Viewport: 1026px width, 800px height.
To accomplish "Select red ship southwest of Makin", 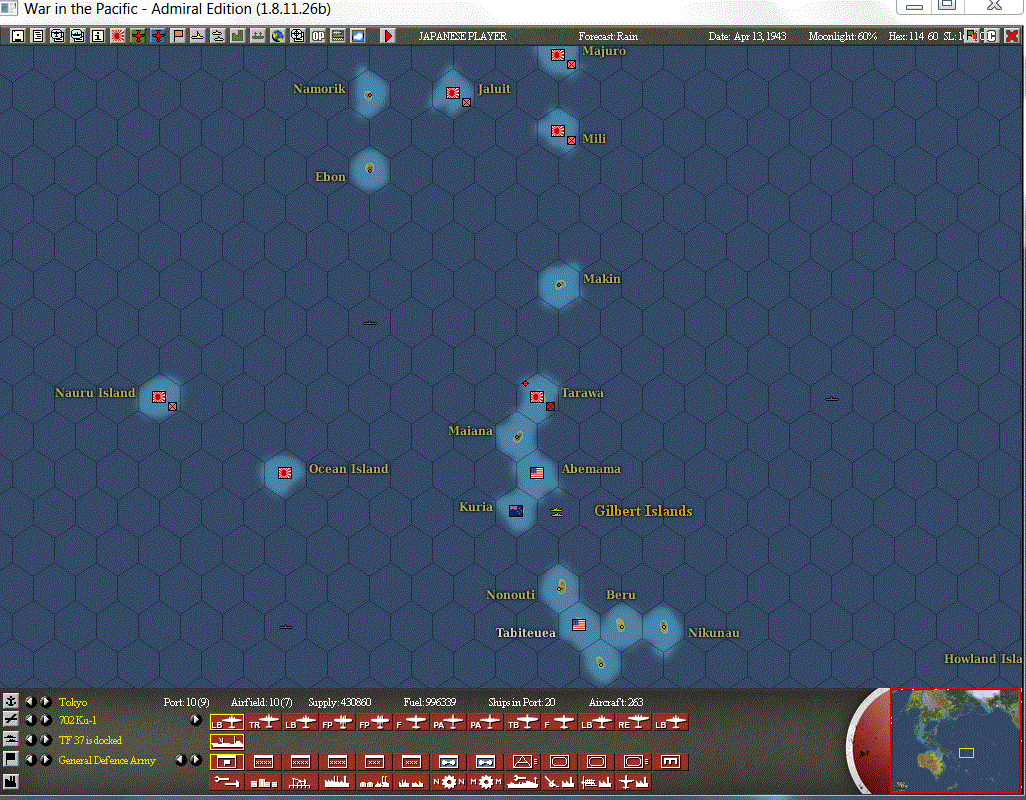I will [x=370, y=323].
